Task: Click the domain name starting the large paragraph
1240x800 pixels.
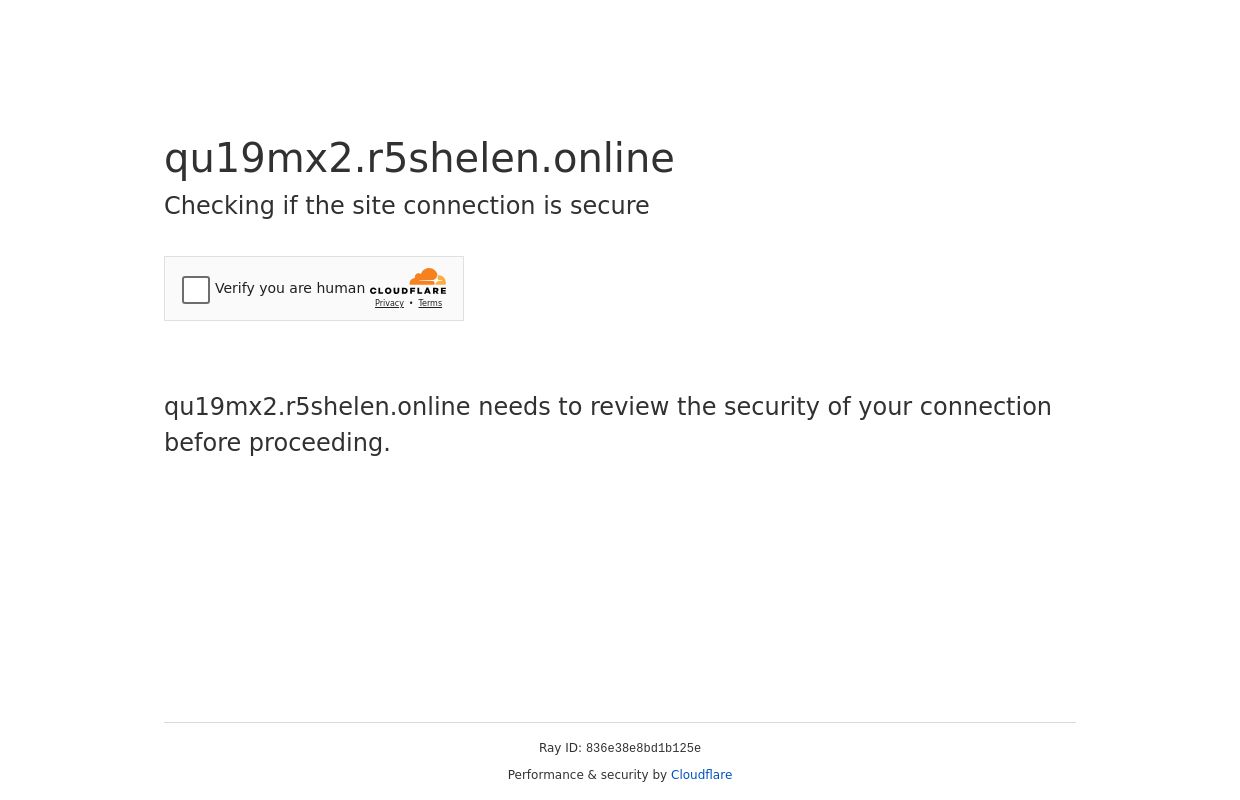Action: [x=317, y=407]
